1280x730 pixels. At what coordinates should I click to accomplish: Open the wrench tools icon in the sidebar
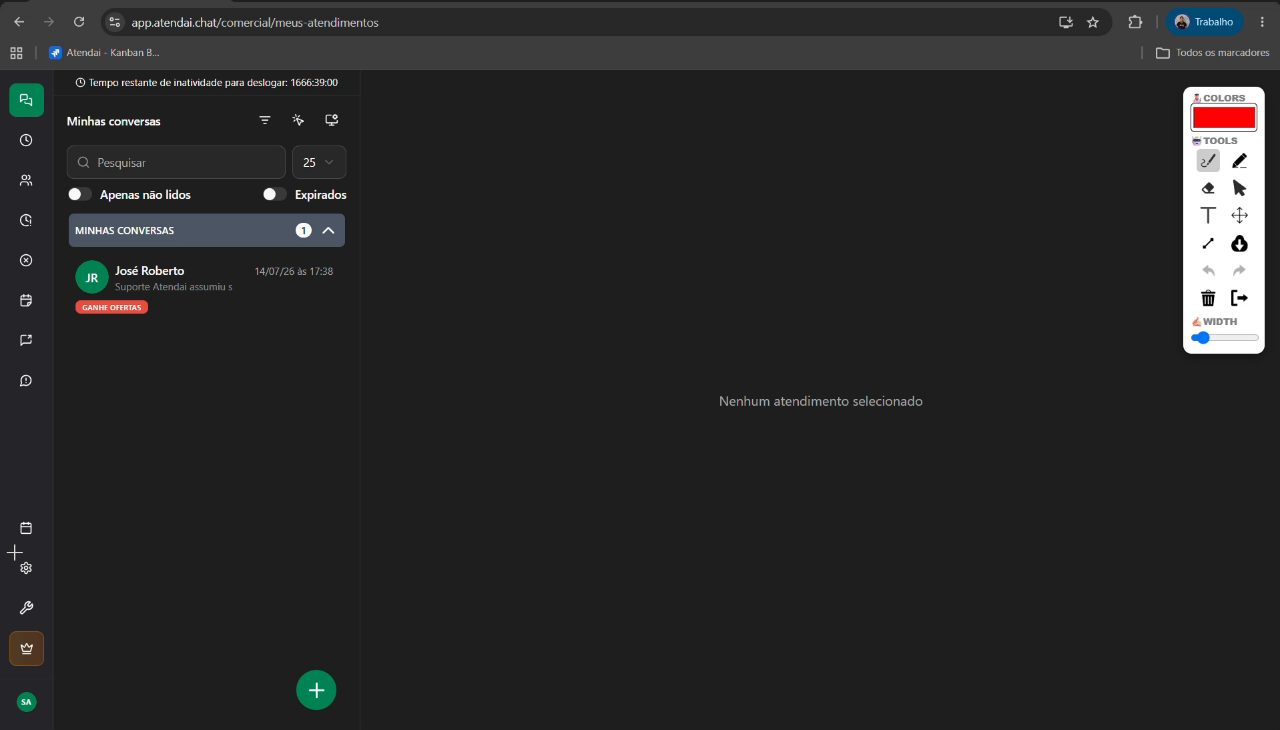pyautogui.click(x=26, y=608)
